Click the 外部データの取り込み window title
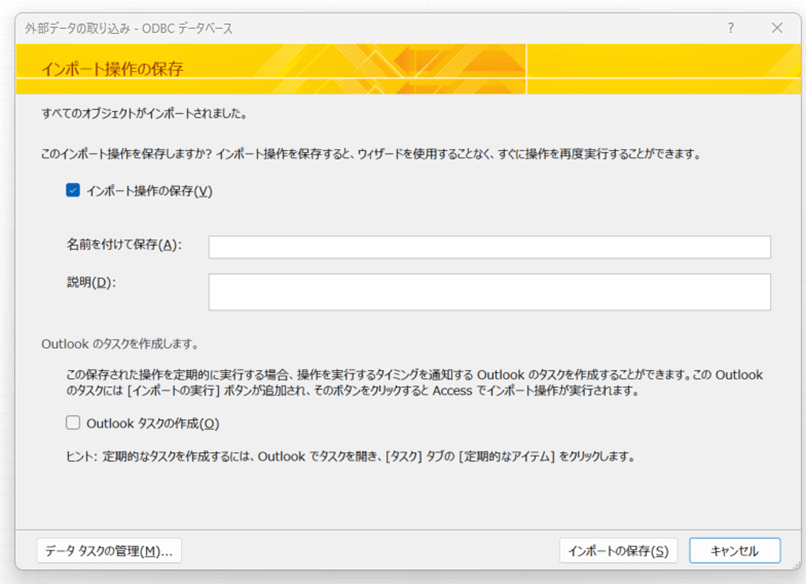Image resolution: width=806 pixels, height=584 pixels. pyautogui.click(x=129, y=28)
